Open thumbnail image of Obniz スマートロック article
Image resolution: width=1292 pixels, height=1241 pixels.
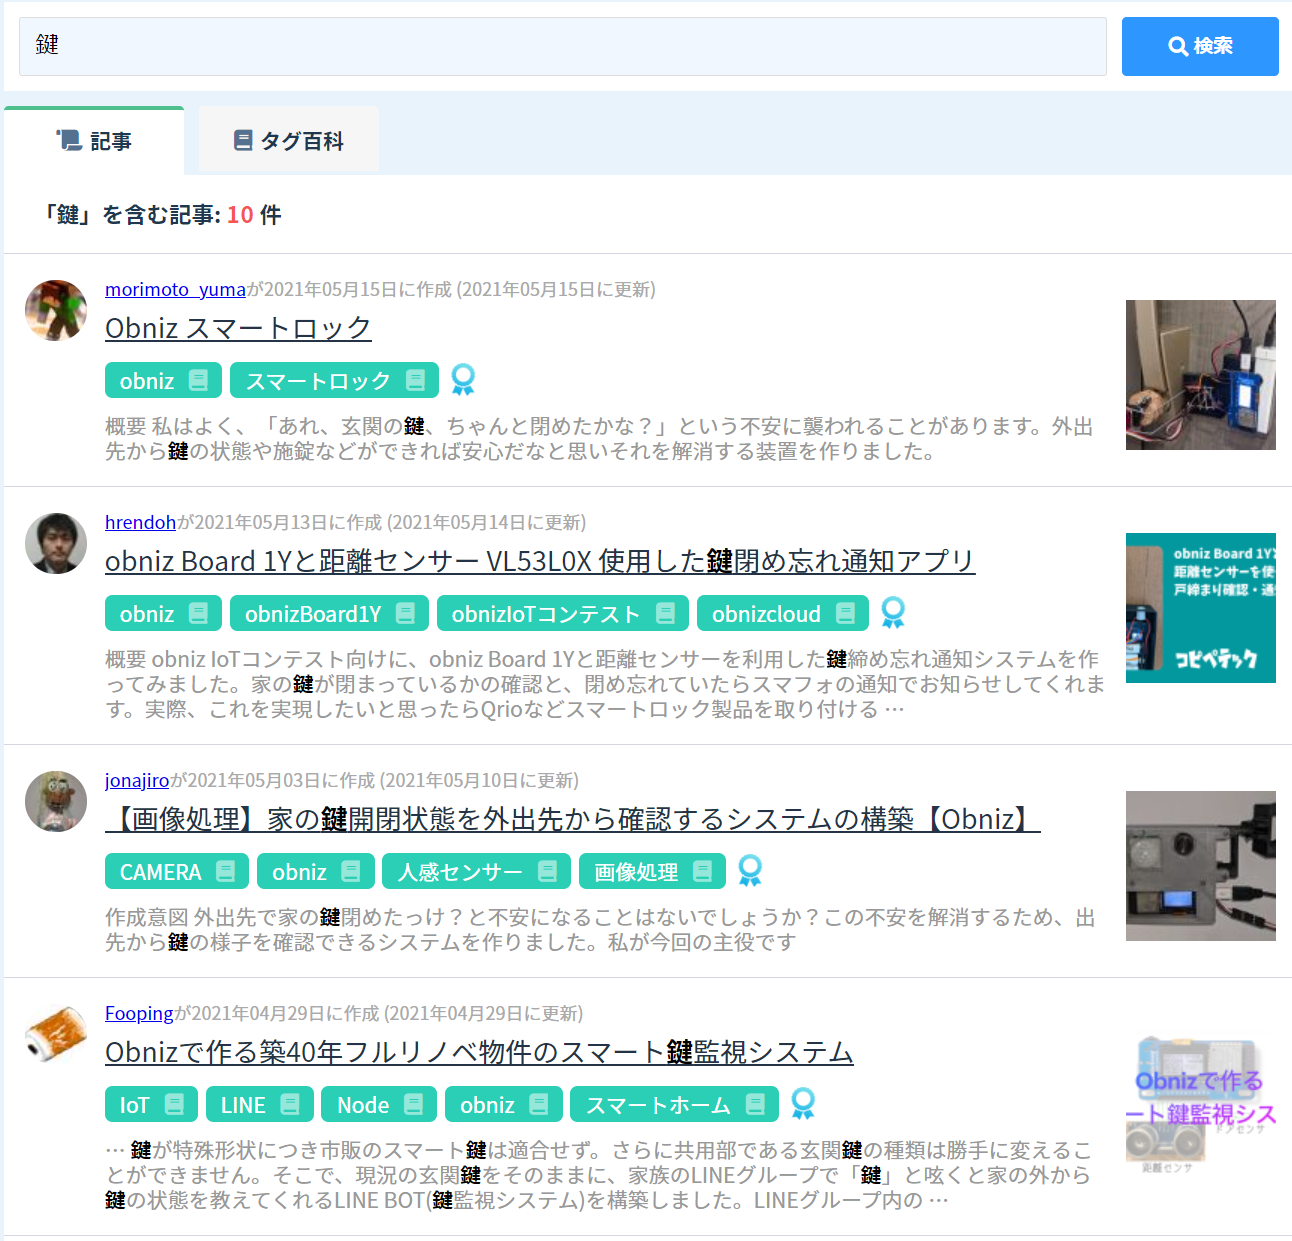coord(1200,375)
